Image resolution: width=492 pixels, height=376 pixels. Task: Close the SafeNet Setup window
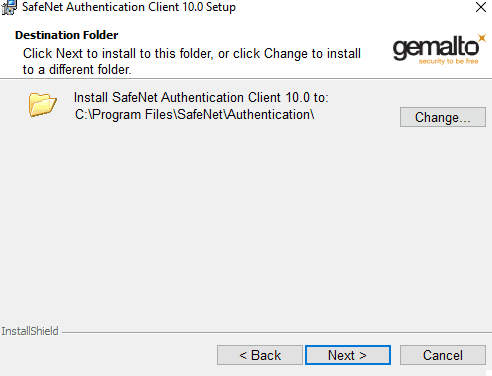[481, 7]
